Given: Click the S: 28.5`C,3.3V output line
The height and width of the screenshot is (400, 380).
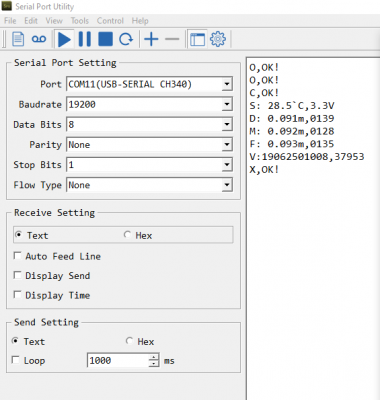Looking at the screenshot, I should click(292, 106).
